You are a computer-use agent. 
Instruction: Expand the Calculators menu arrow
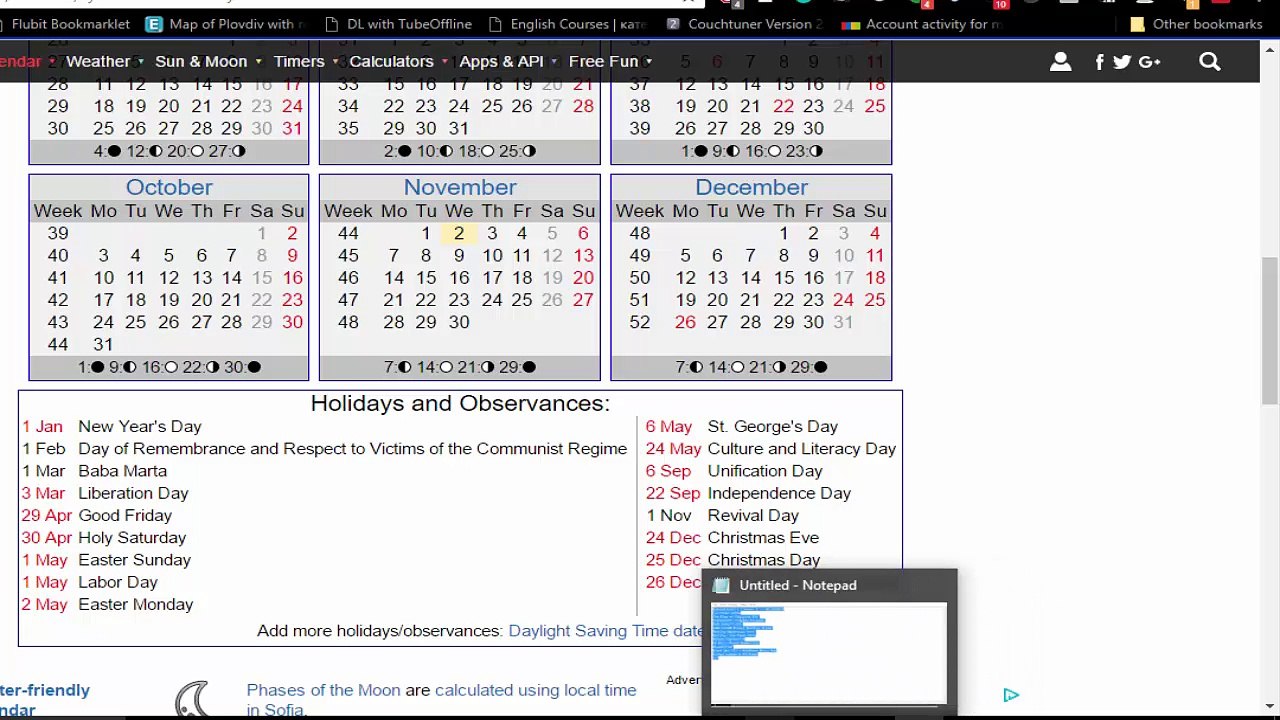(445, 62)
